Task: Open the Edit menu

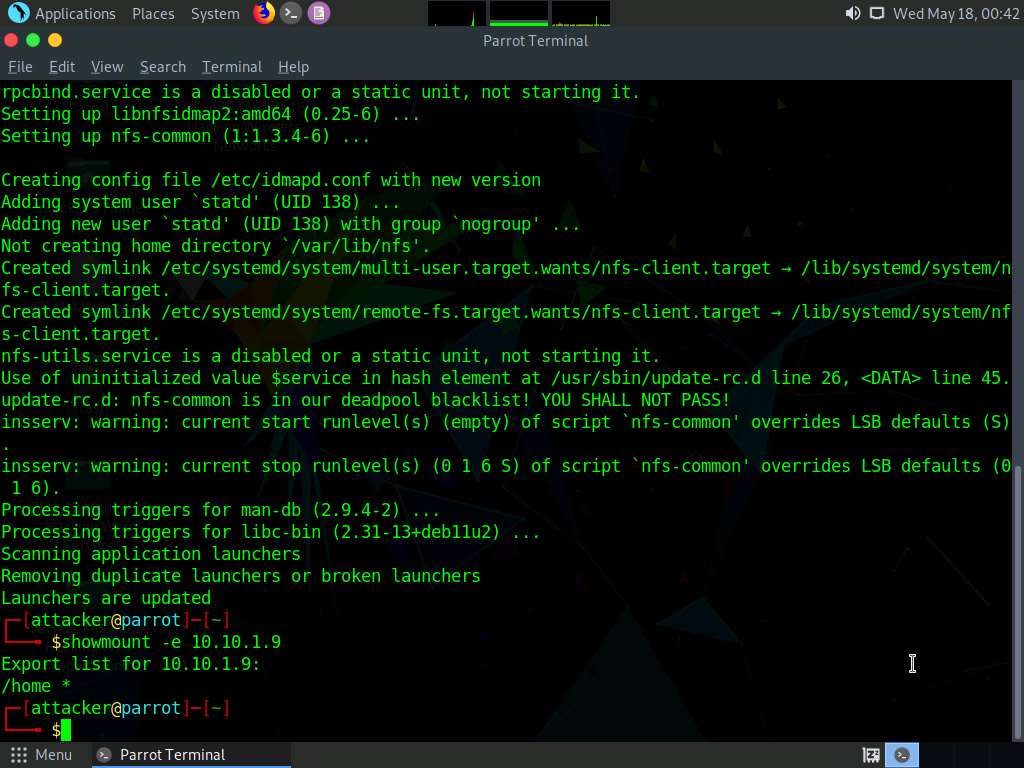Action: coord(62,67)
